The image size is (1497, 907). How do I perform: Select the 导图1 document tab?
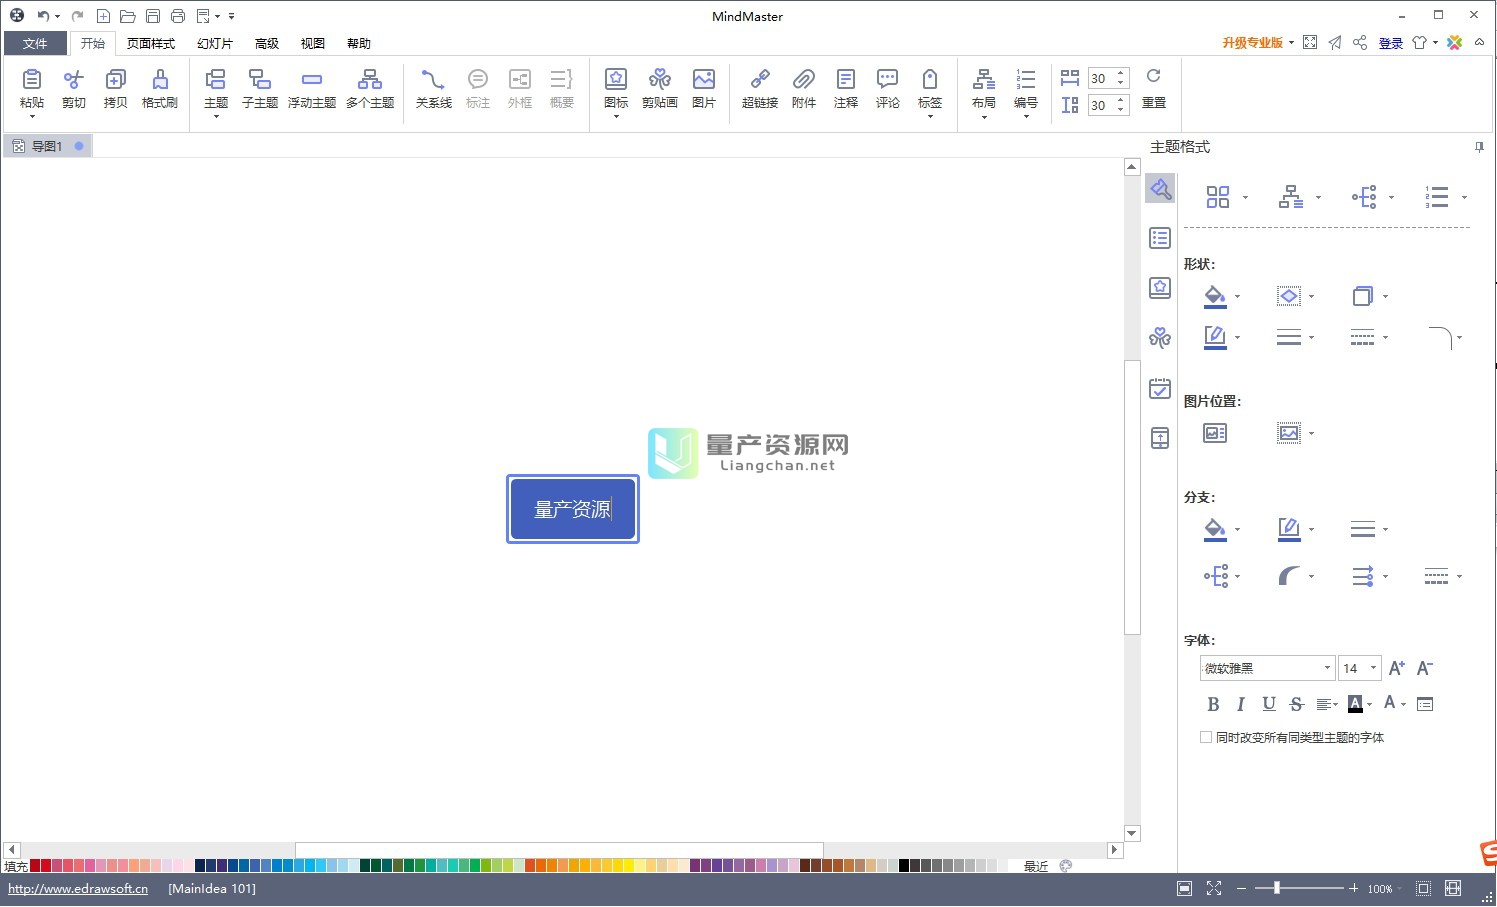(47, 146)
